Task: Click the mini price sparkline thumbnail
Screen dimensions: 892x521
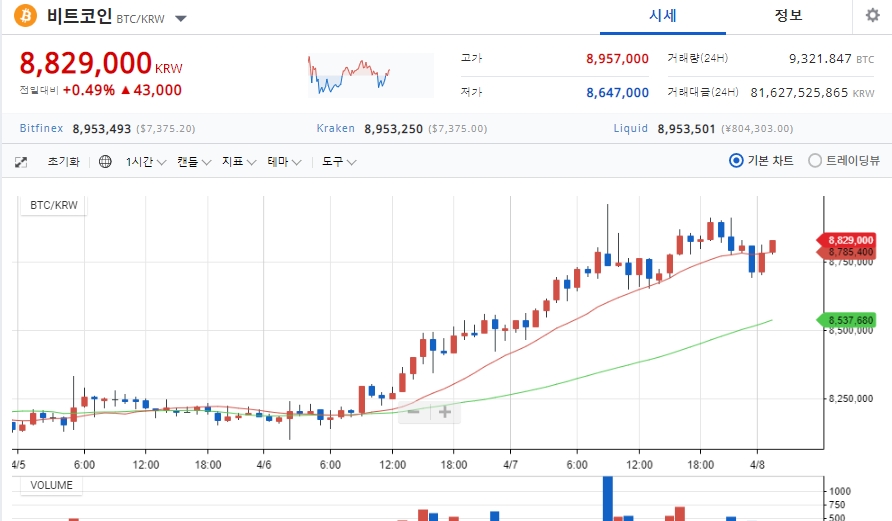Action: pyautogui.click(x=370, y=75)
